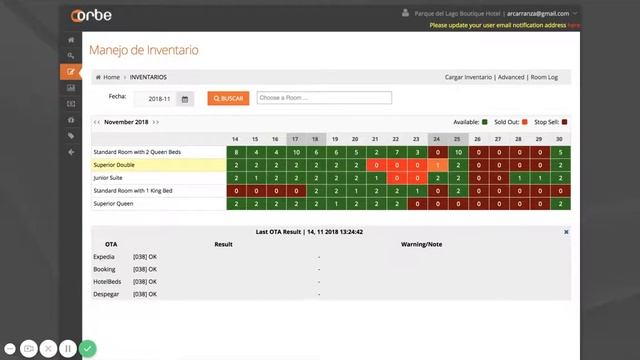Click Superior Double cell for day 24
640x360 pixels.
(x=438, y=165)
